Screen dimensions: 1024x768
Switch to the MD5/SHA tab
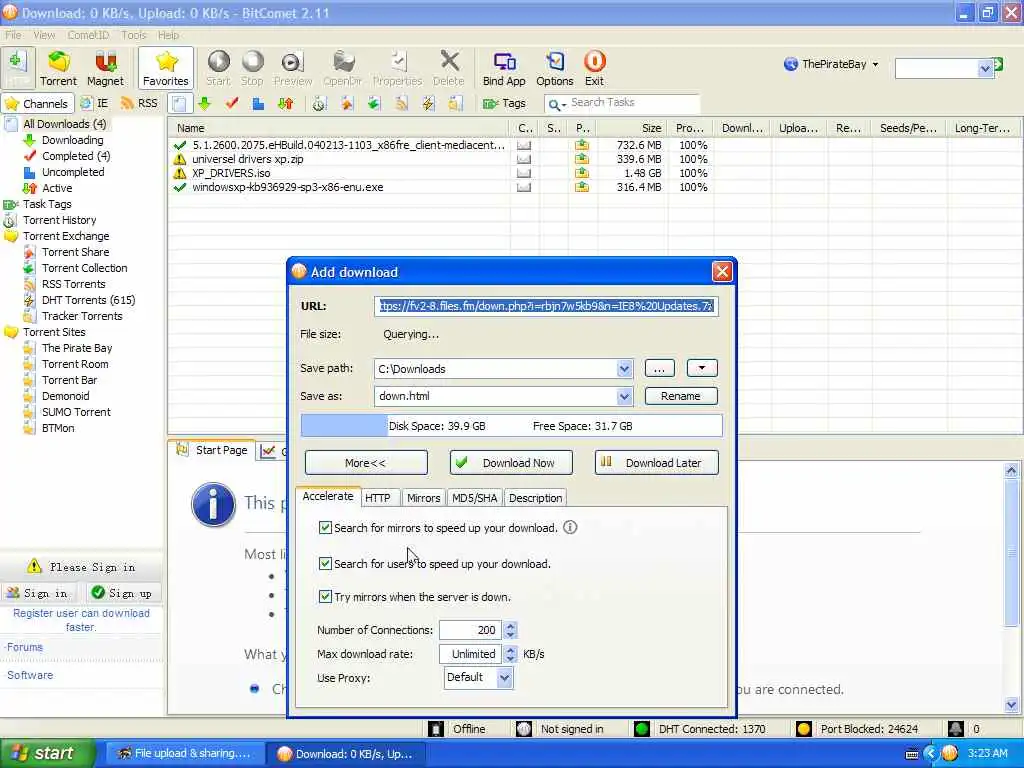475,498
